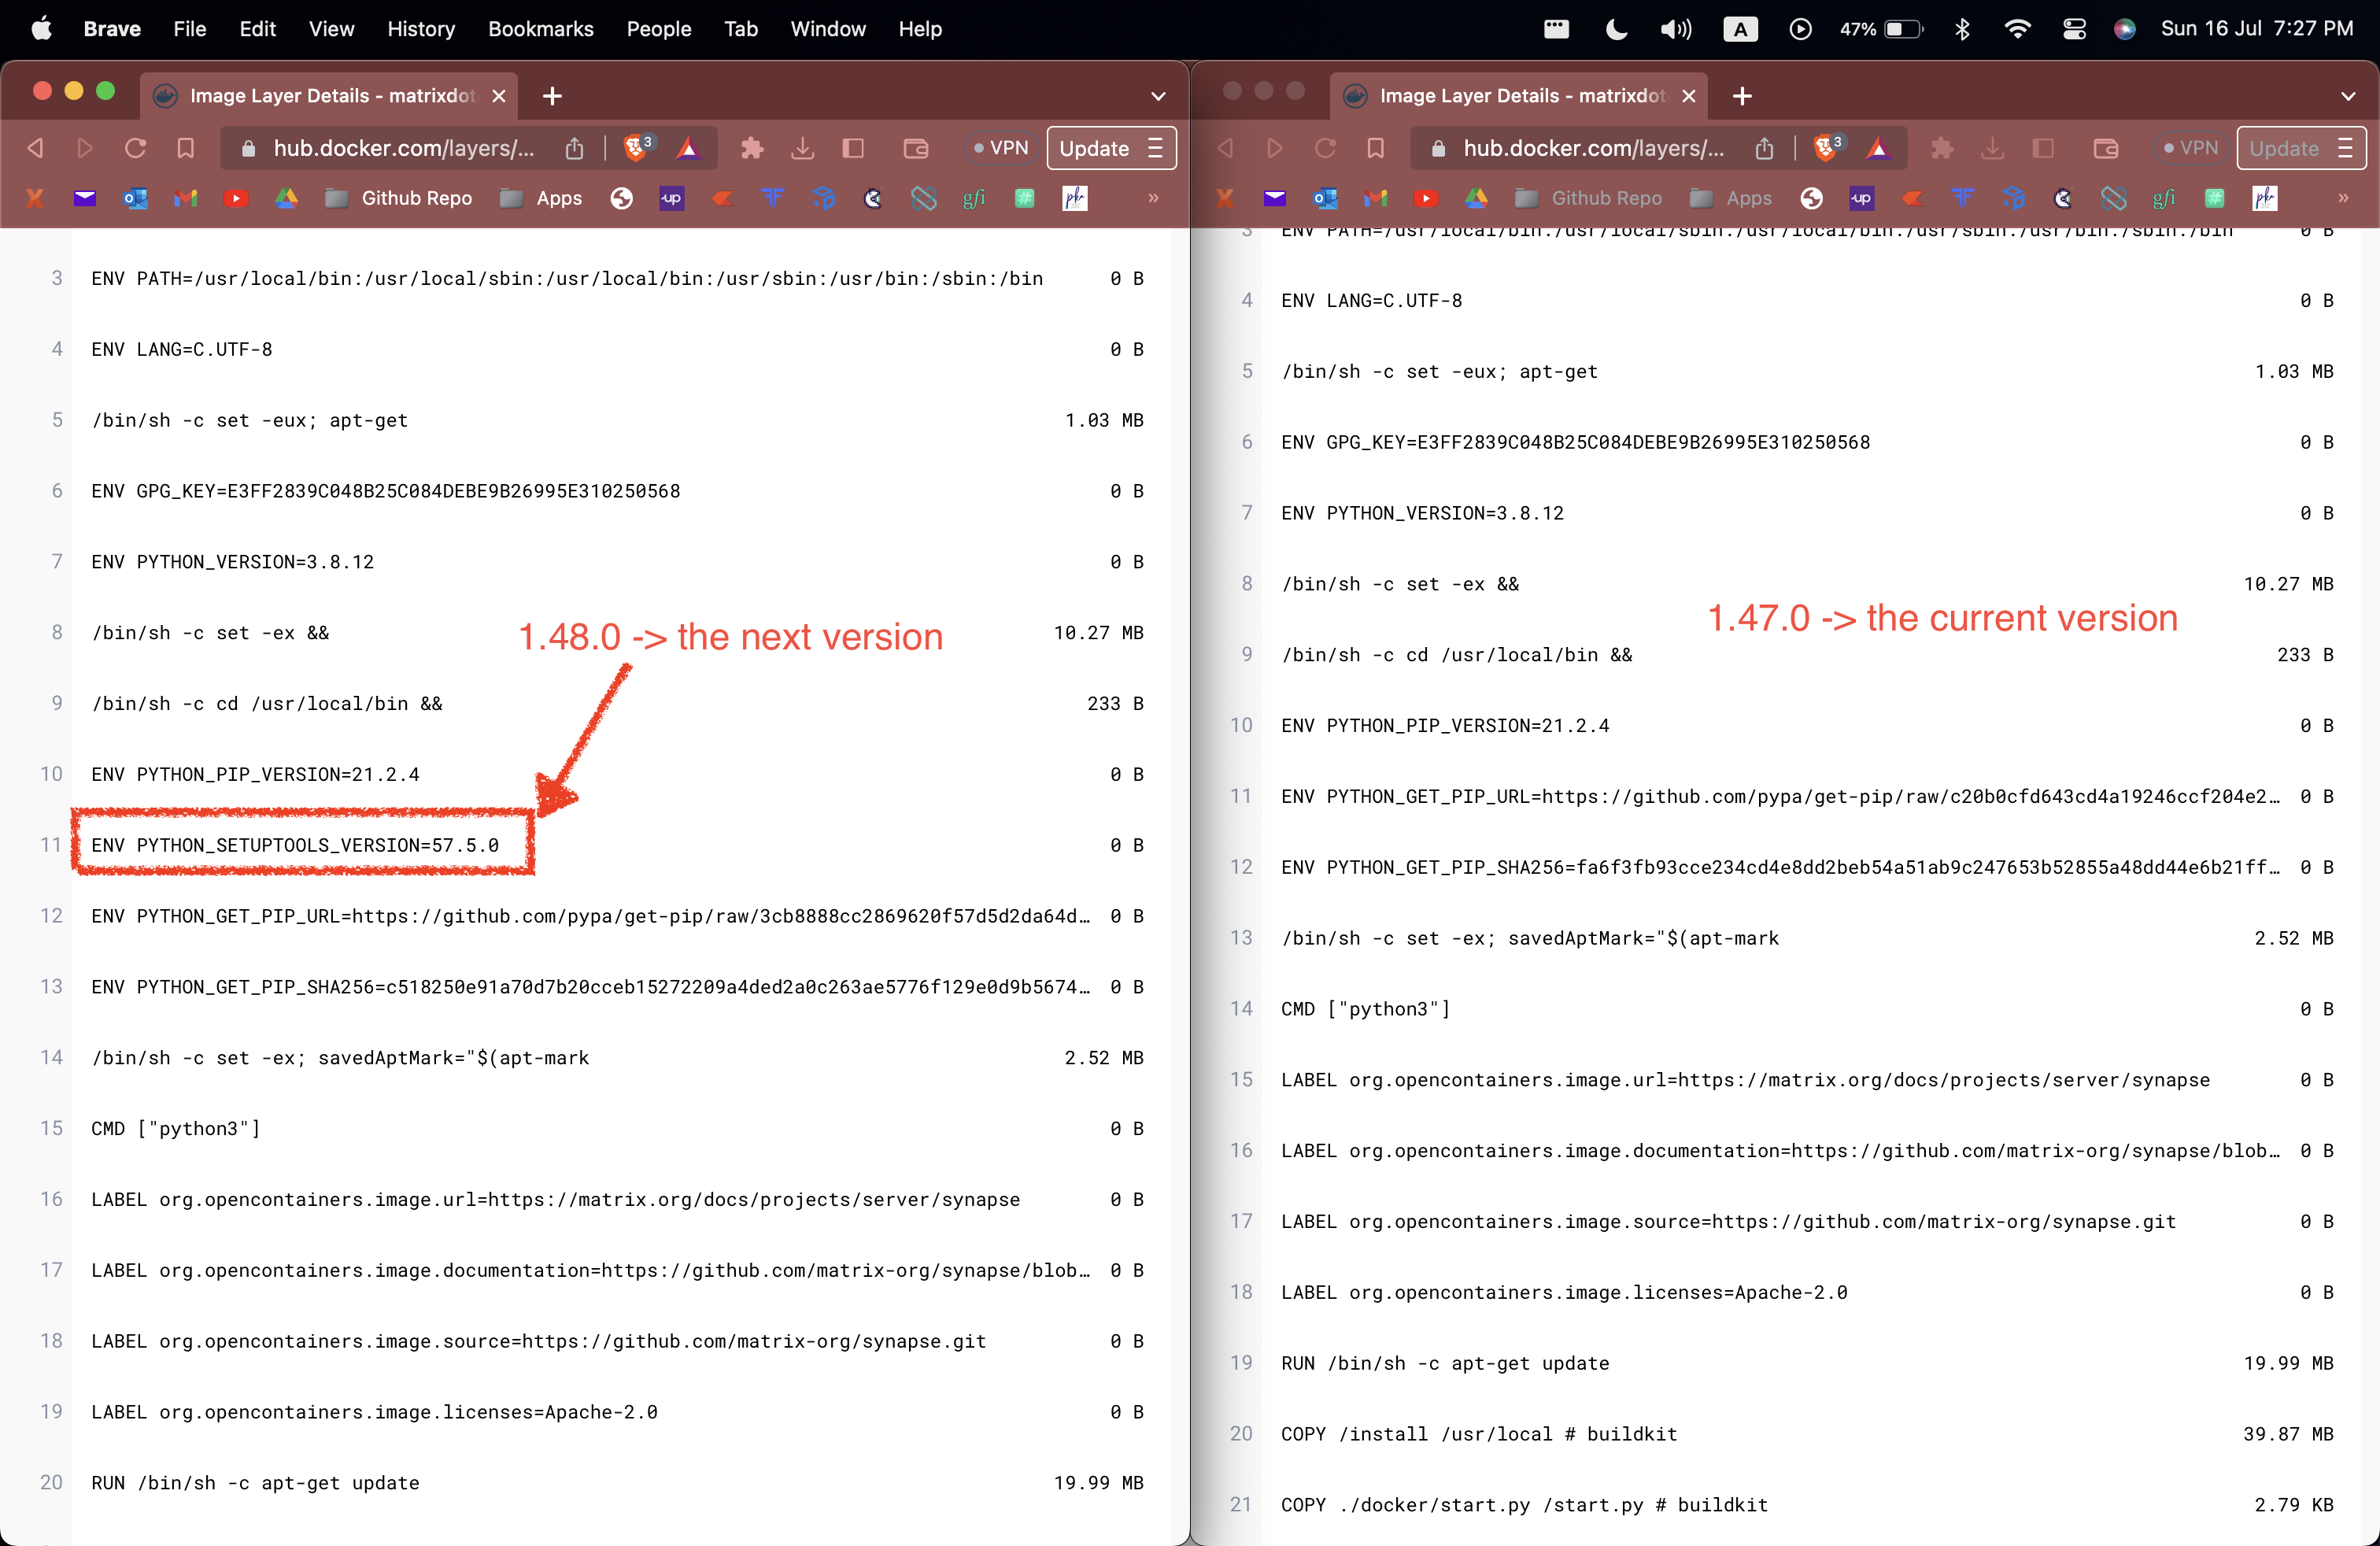Toggle the browser Sidebar icon
The image size is (2380, 1546).
tap(853, 147)
